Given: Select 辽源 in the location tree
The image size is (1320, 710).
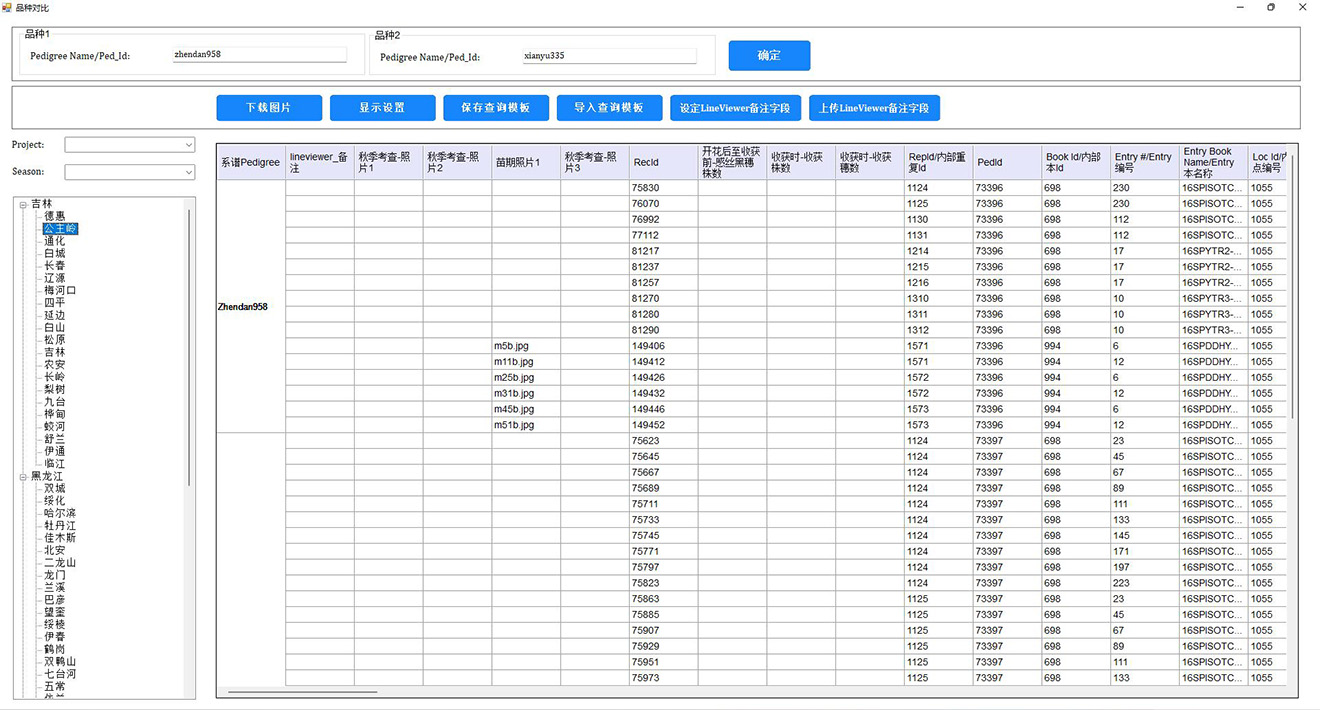Looking at the screenshot, I should tap(54, 278).
